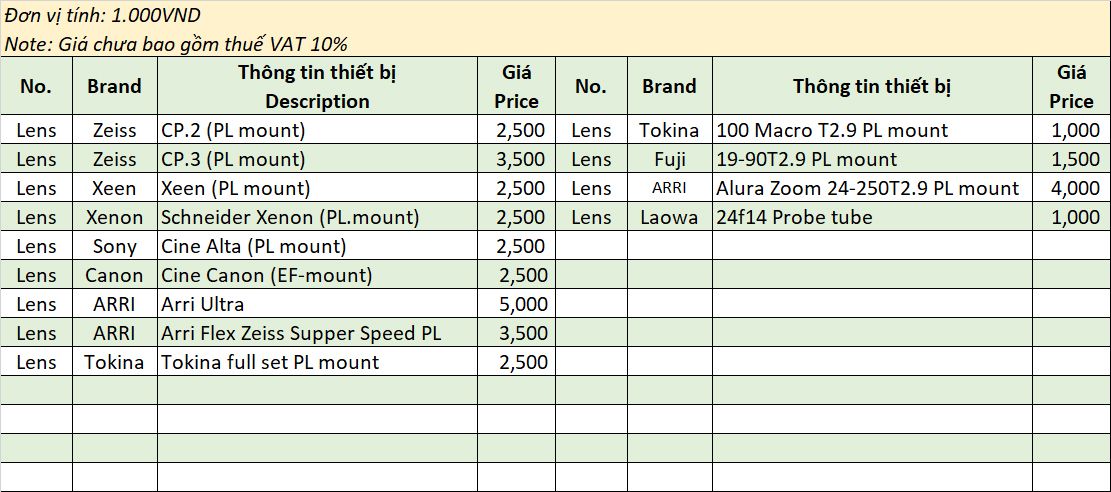
Task: Click '100 Macro T2.9 PL mount' cell
Action: pos(872,130)
